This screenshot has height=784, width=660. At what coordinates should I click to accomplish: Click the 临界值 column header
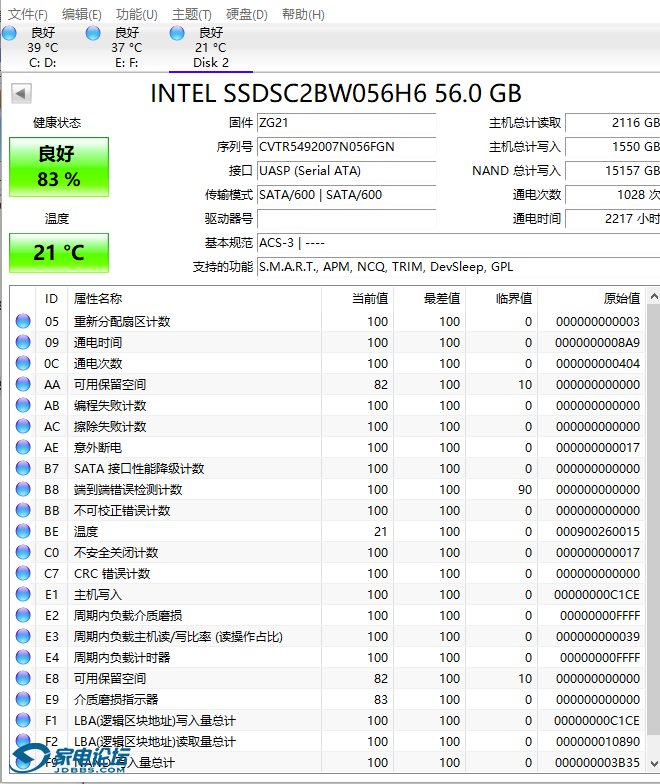pos(502,298)
